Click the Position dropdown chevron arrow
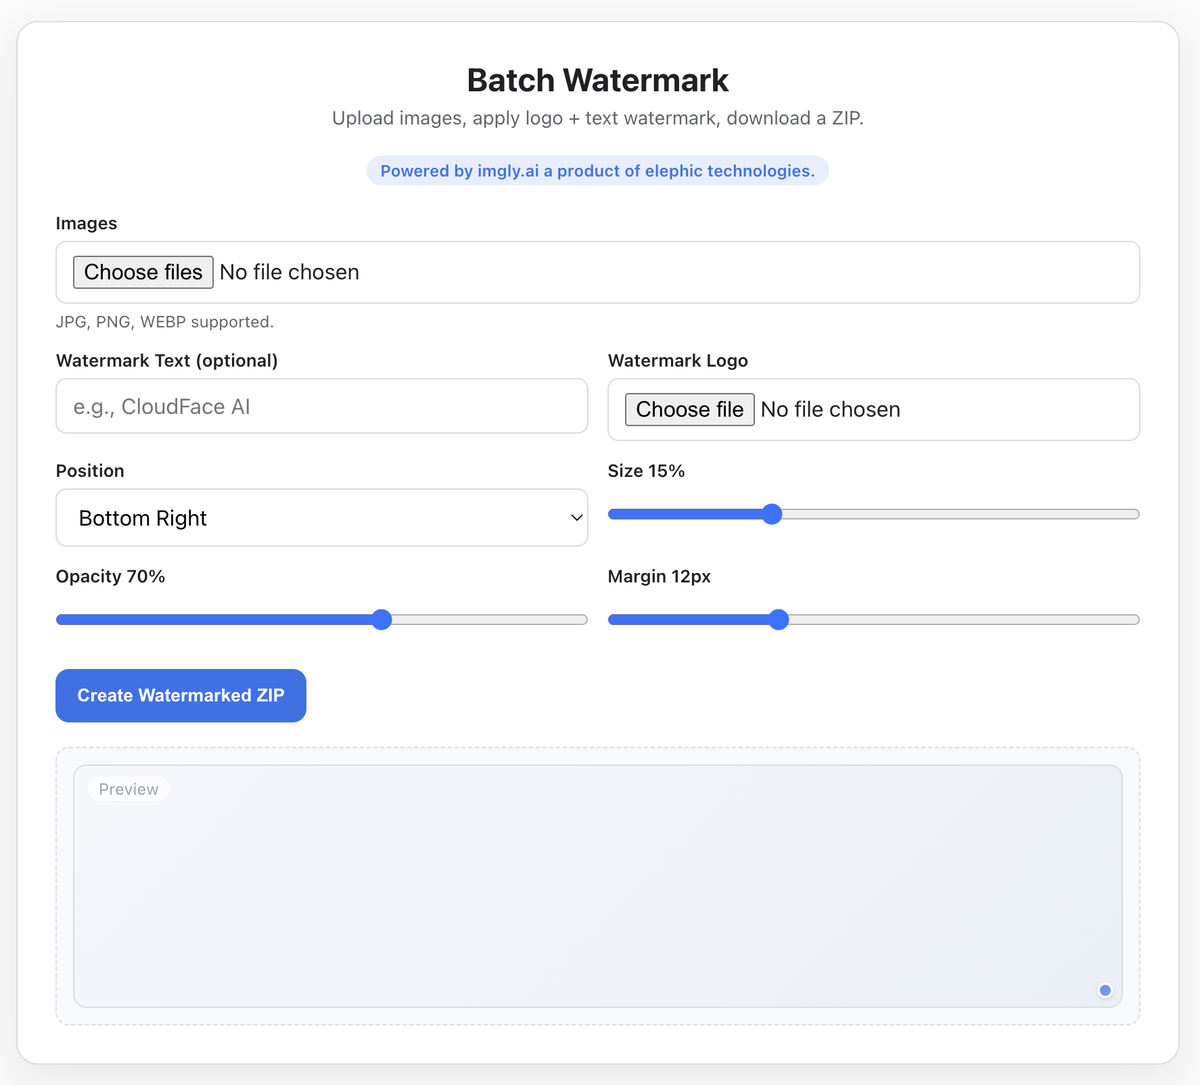 tap(576, 518)
